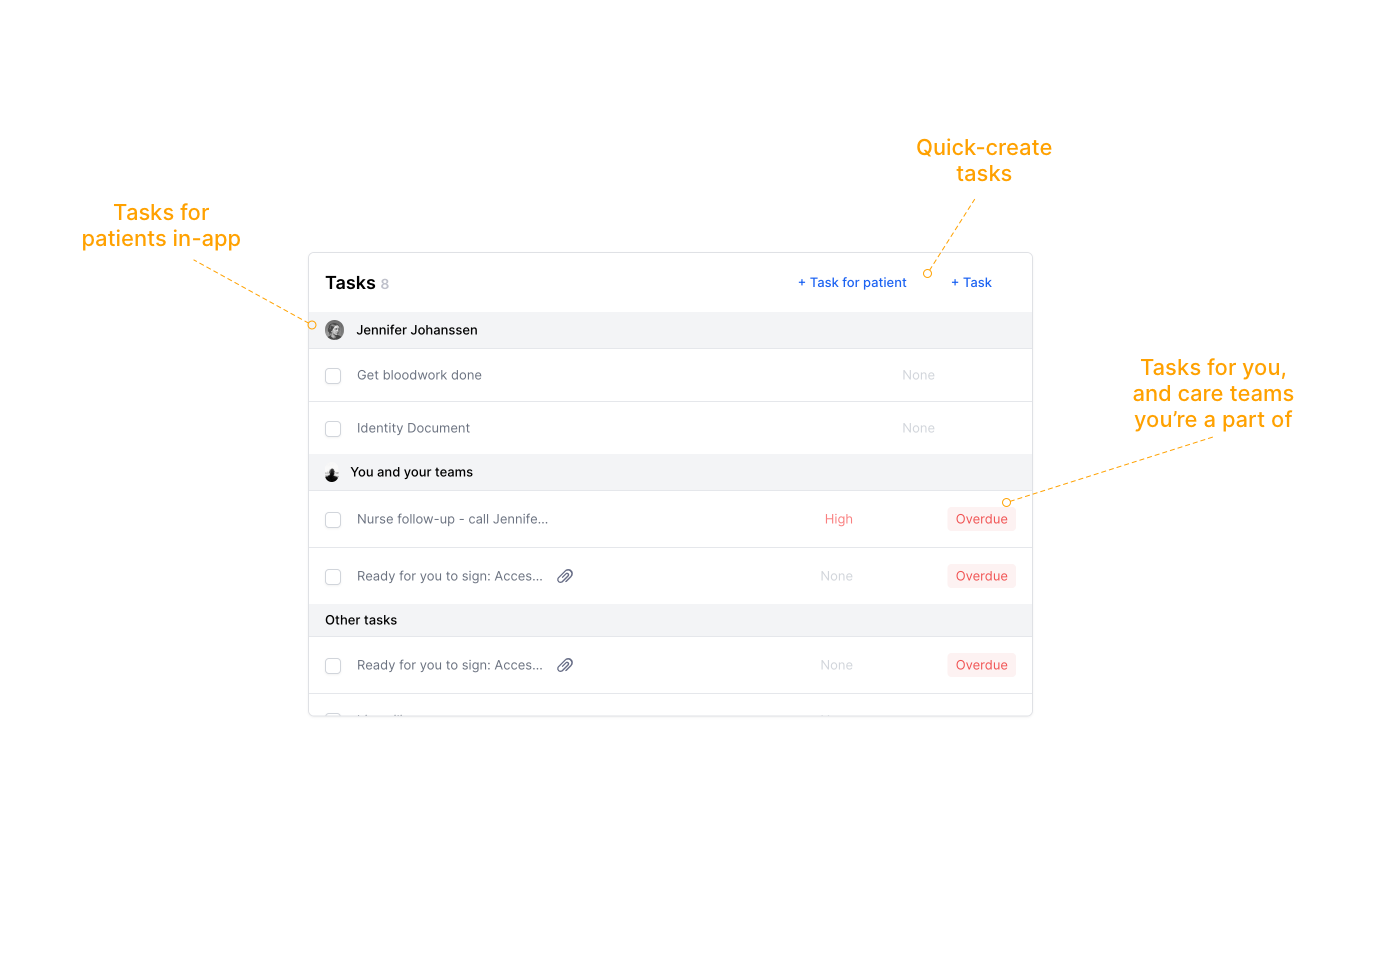Image resolution: width=1378 pixels, height=967 pixels.
Task: Click the You and your teams icon
Action: (x=332, y=474)
